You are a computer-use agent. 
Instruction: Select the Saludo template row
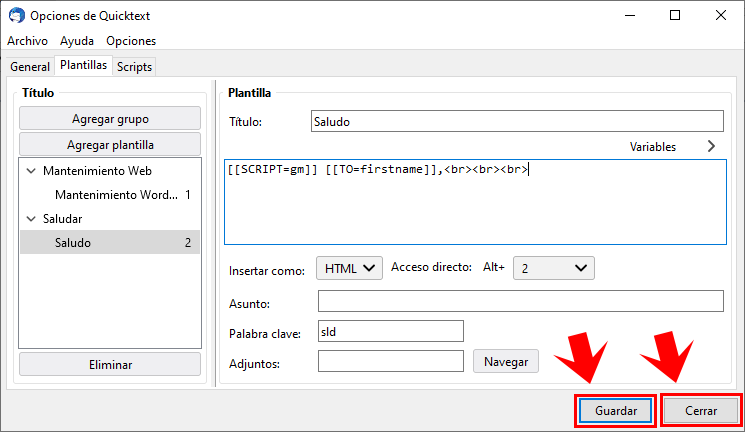click(x=110, y=242)
